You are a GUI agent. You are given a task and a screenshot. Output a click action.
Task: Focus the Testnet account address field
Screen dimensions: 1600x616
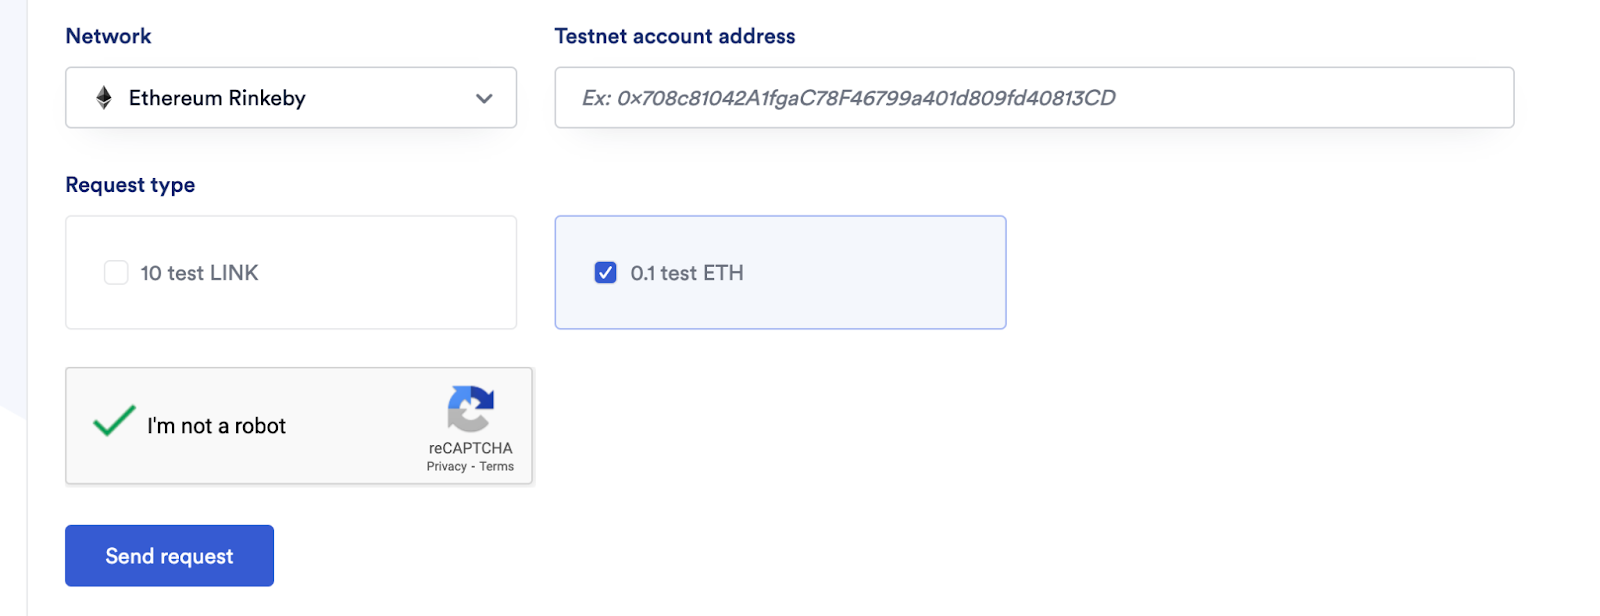click(1034, 97)
